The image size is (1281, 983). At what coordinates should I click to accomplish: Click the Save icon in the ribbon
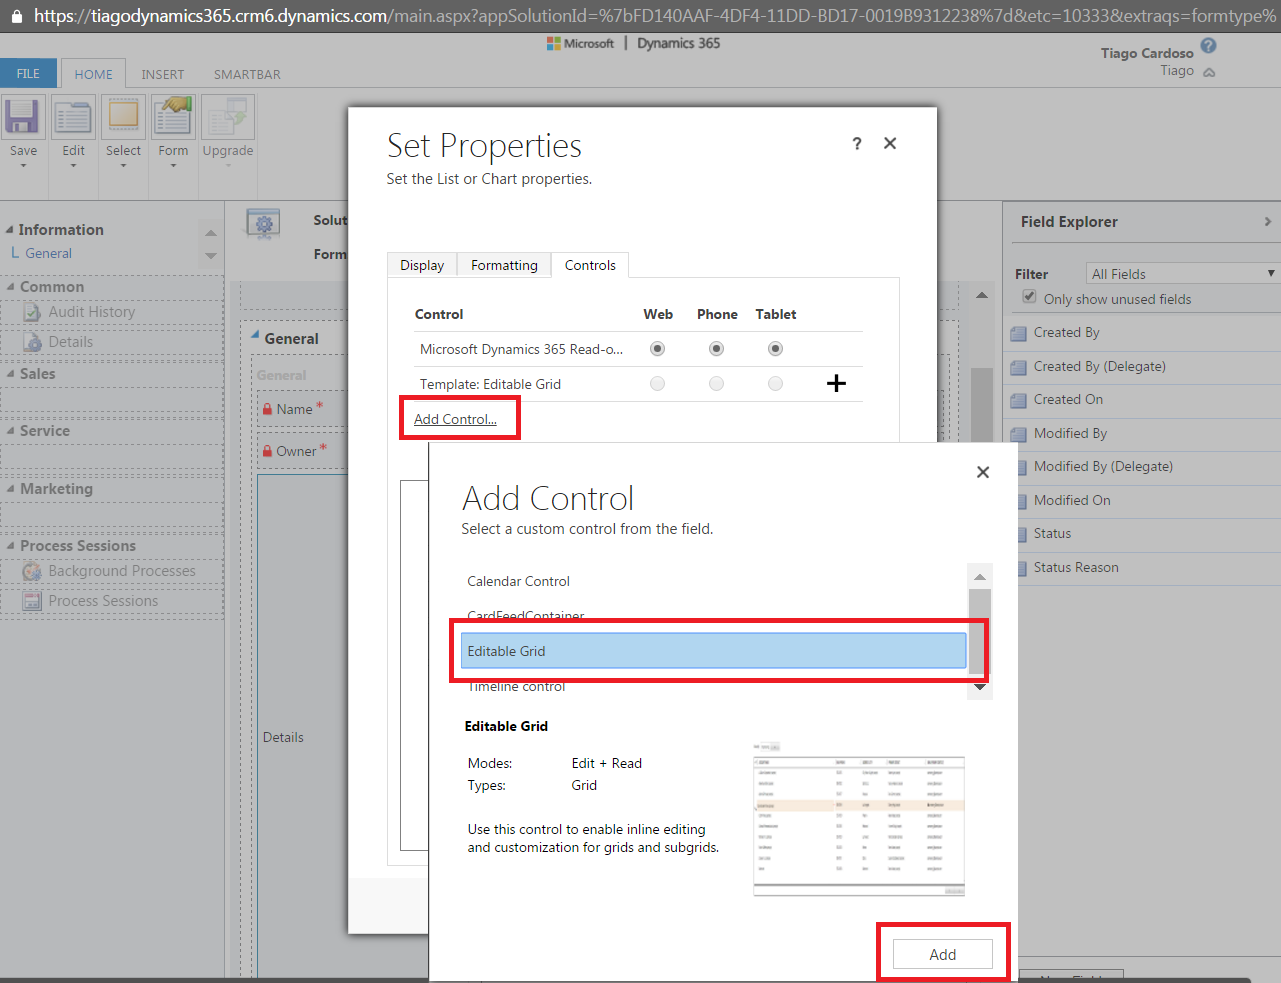tap(22, 121)
